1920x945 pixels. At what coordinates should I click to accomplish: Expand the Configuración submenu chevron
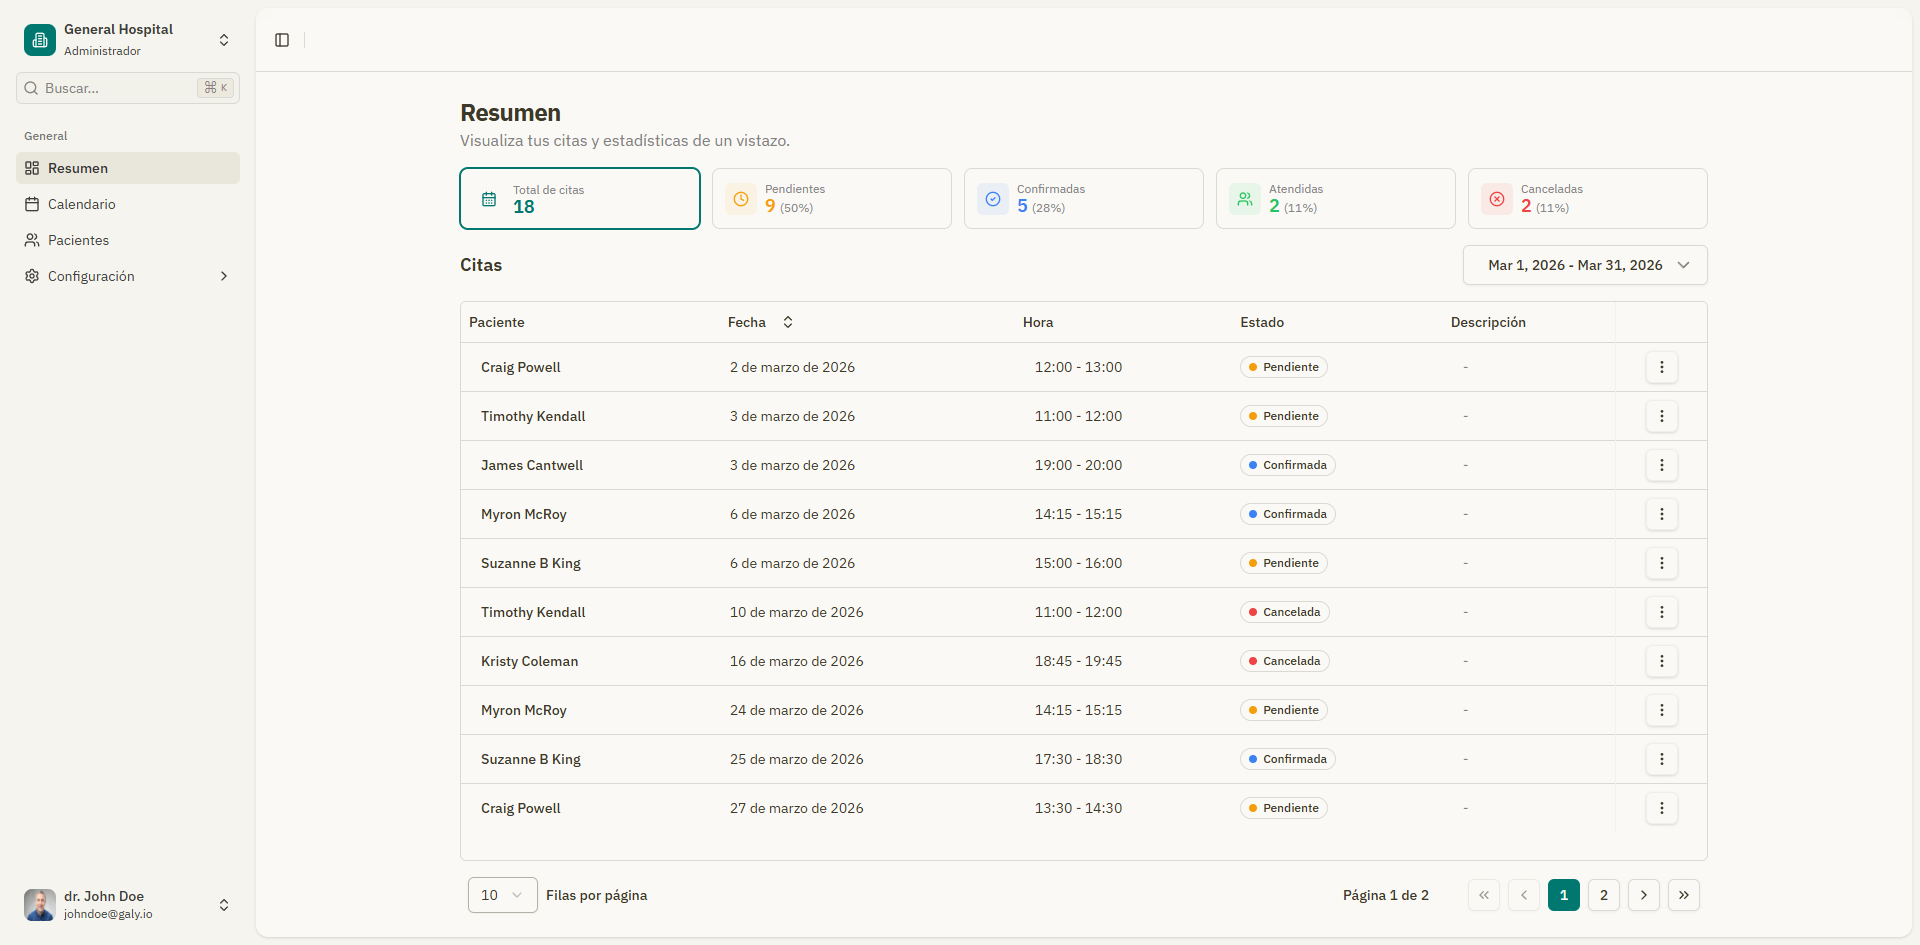click(223, 276)
